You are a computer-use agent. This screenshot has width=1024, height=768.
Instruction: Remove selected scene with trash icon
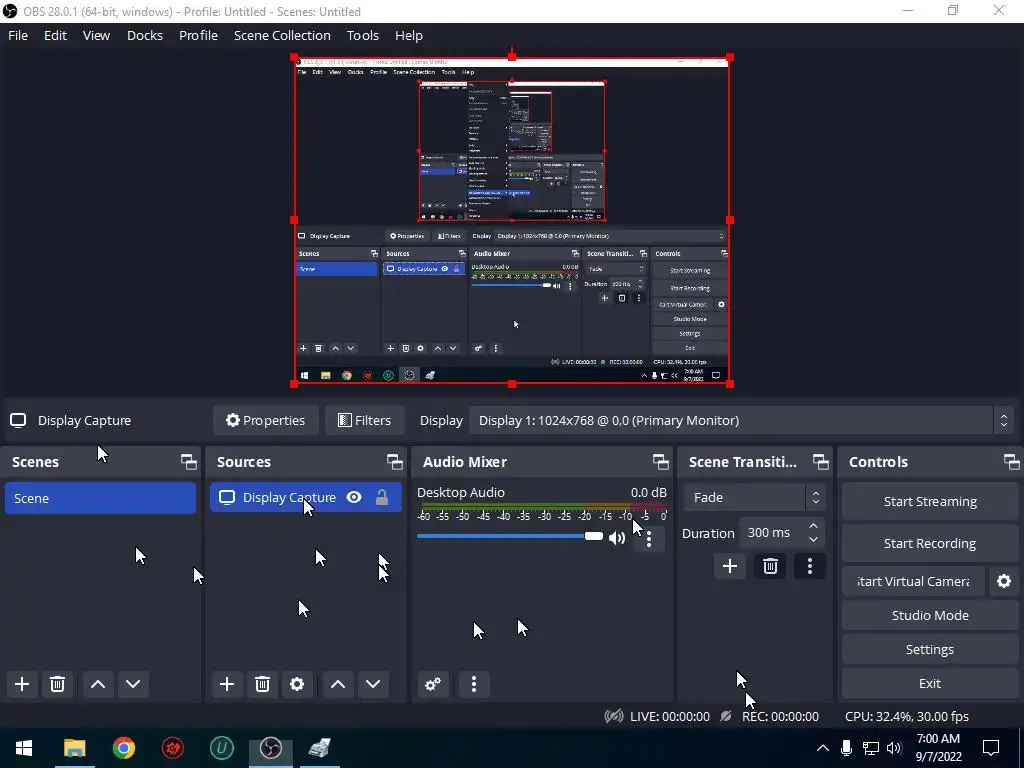click(x=57, y=684)
